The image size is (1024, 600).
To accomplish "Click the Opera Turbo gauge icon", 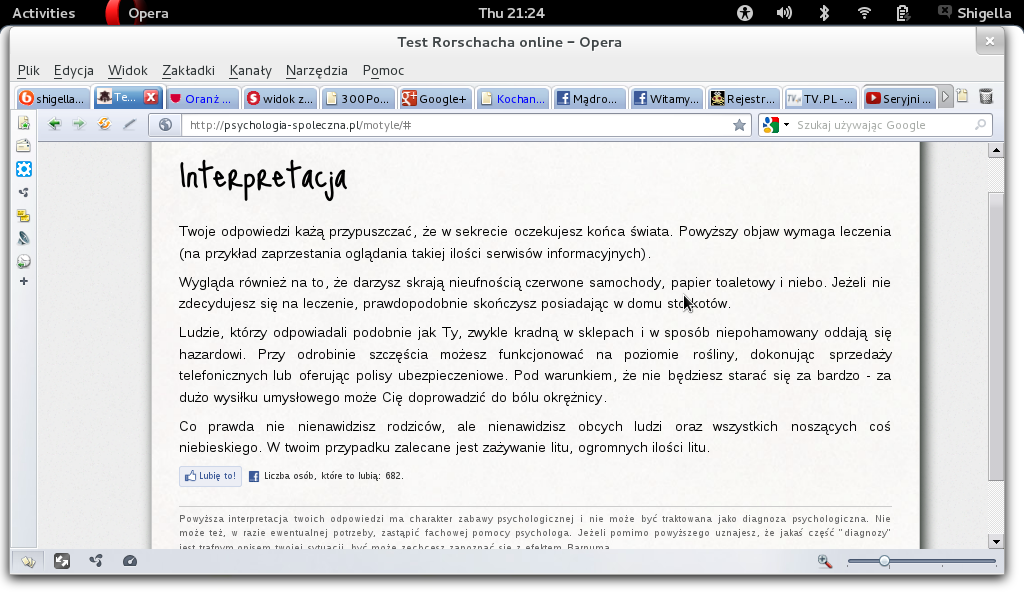I will 130,561.
